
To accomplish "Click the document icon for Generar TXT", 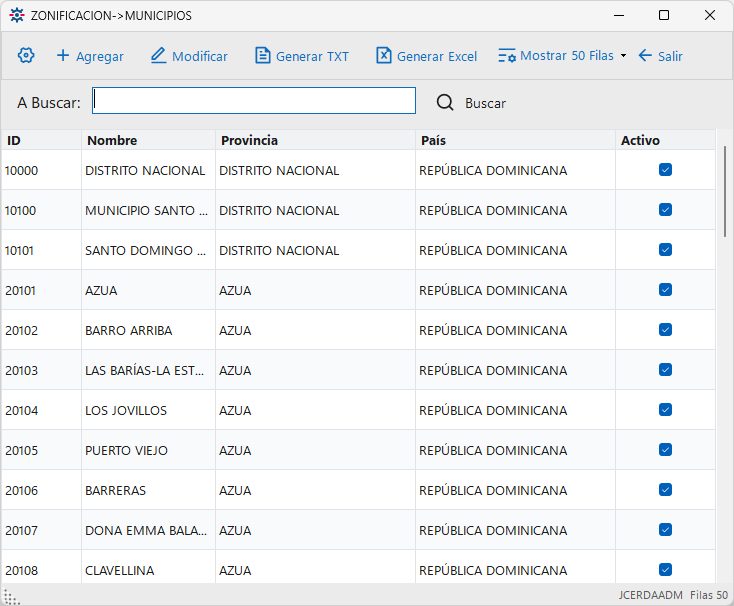I will coord(263,56).
